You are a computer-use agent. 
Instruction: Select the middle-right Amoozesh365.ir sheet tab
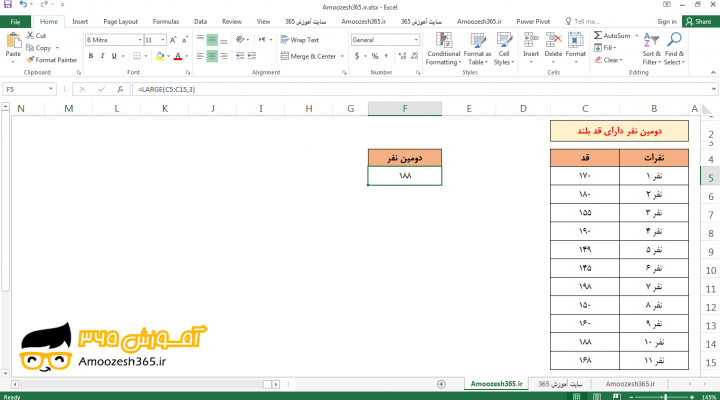(630, 384)
